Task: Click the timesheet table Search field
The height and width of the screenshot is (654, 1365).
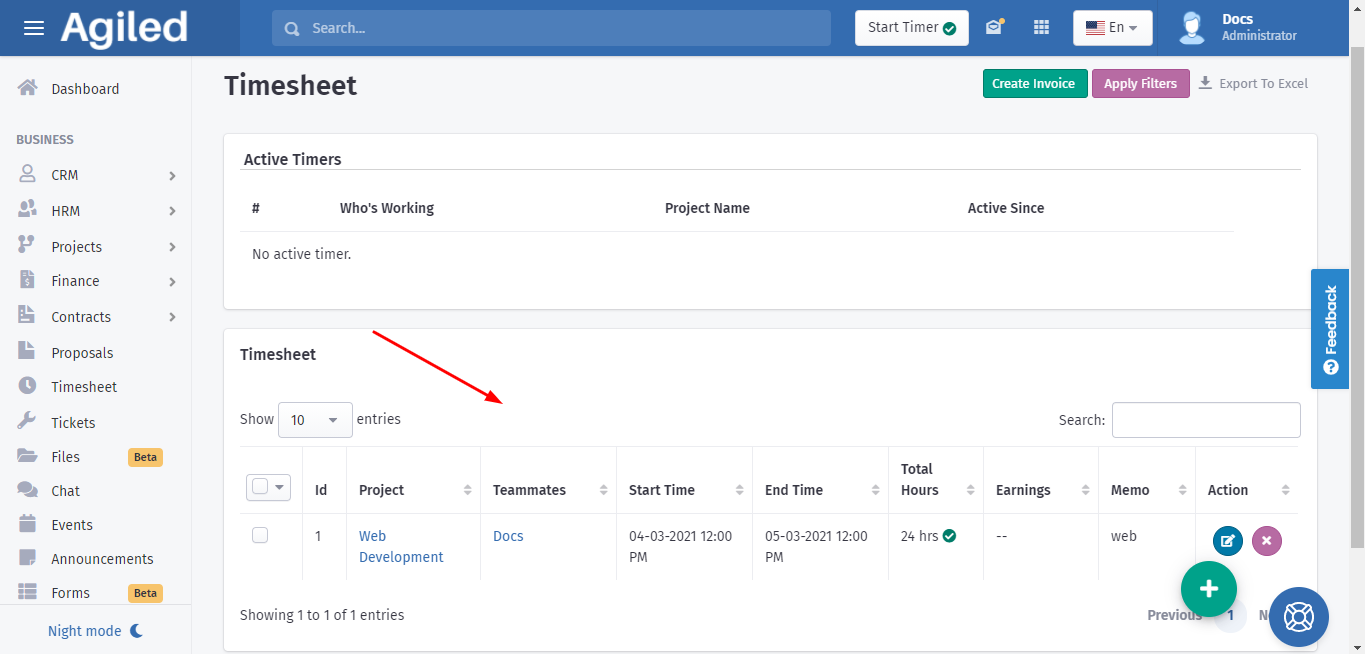Action: click(x=1205, y=420)
